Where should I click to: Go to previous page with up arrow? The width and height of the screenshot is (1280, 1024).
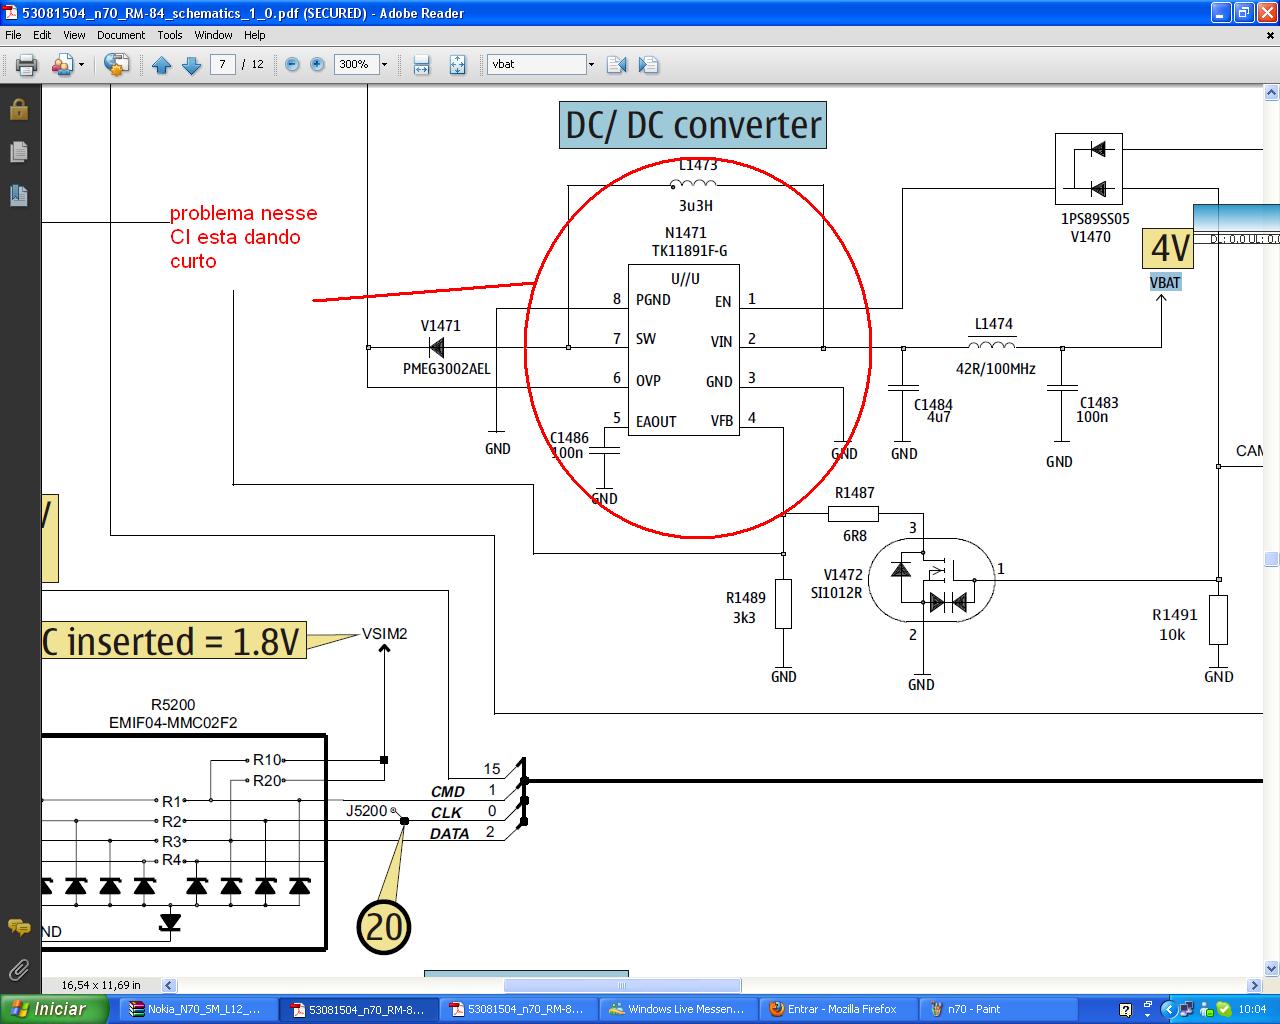pyautogui.click(x=162, y=65)
